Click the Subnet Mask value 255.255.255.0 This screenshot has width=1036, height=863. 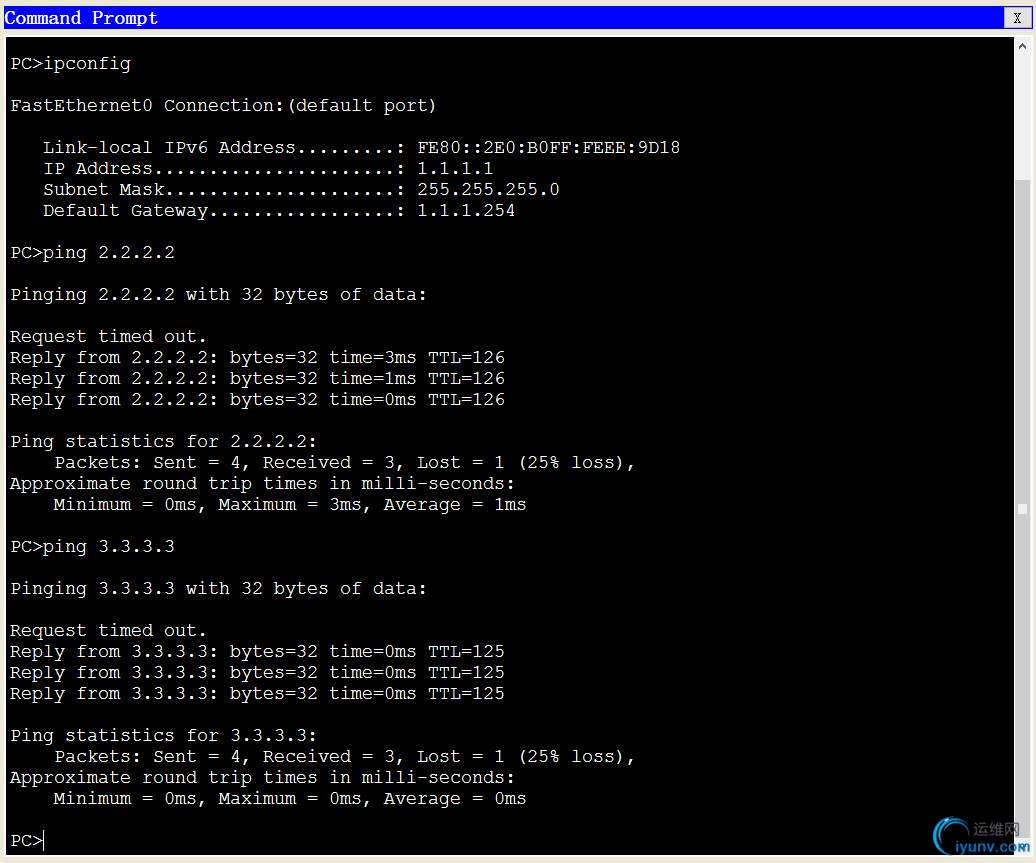pos(488,190)
